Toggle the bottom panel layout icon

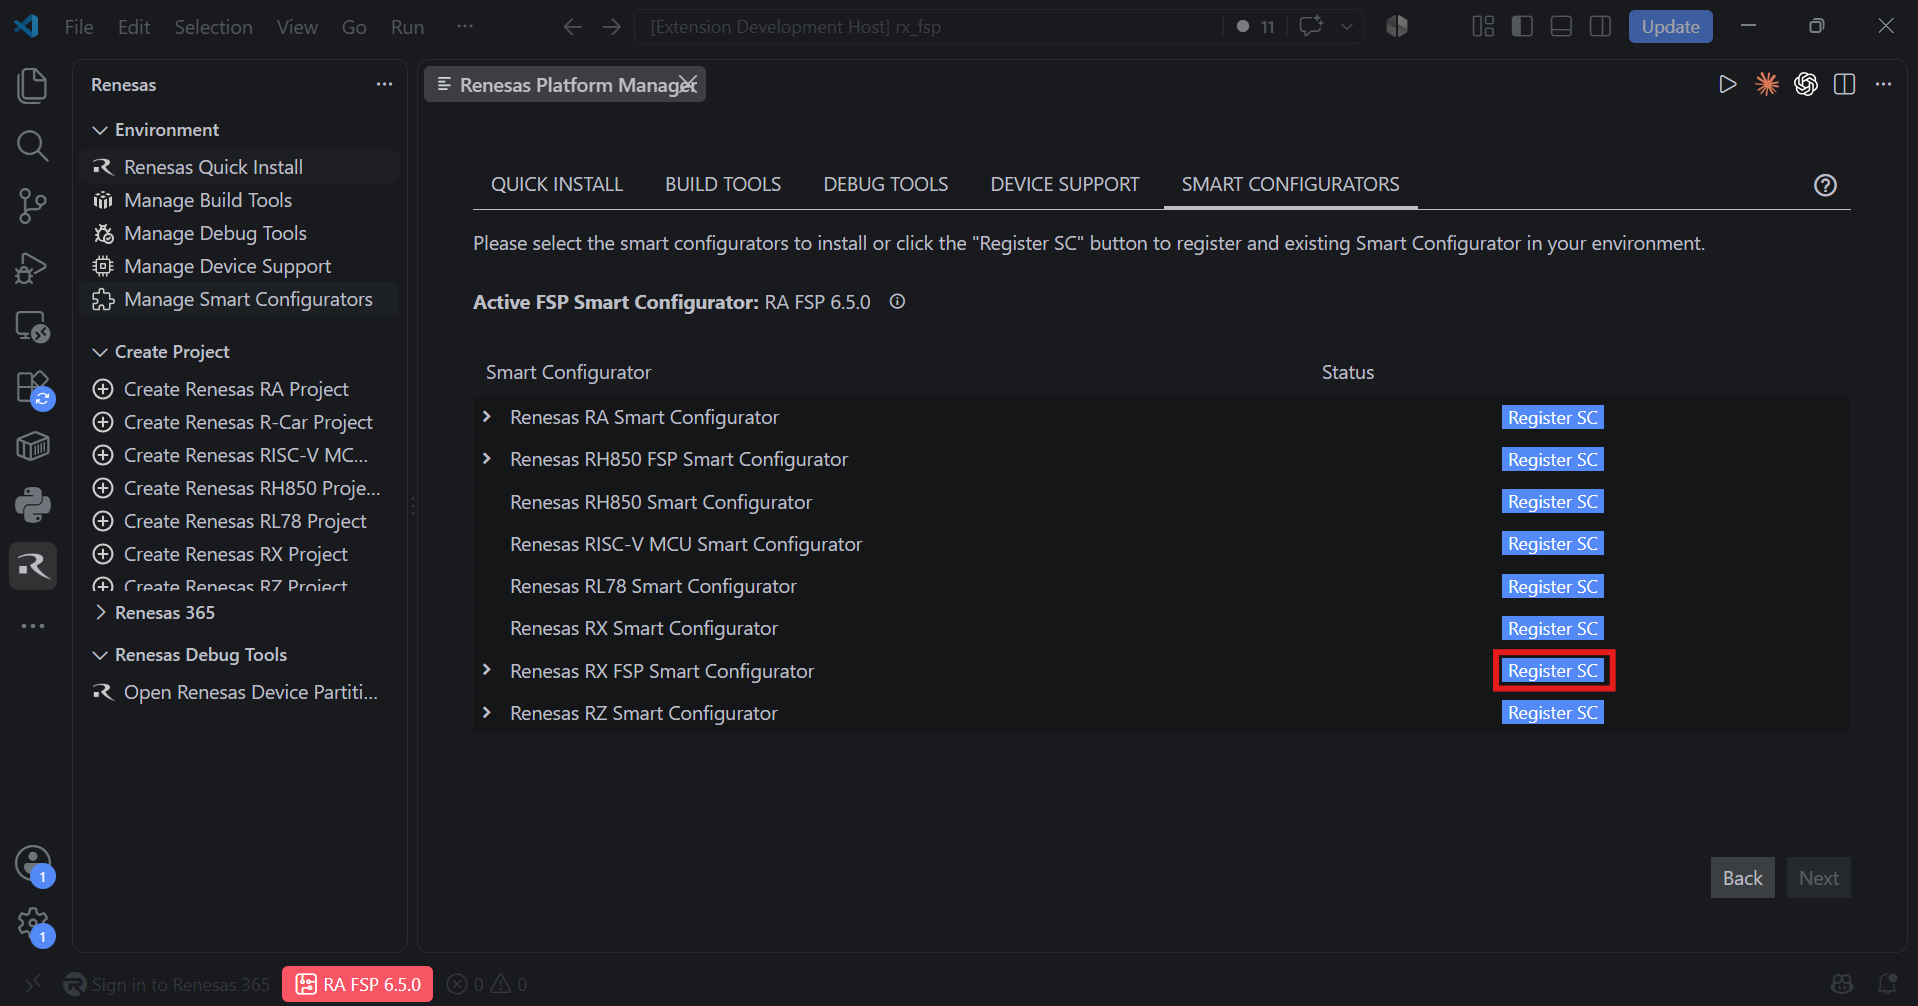tap(1561, 27)
